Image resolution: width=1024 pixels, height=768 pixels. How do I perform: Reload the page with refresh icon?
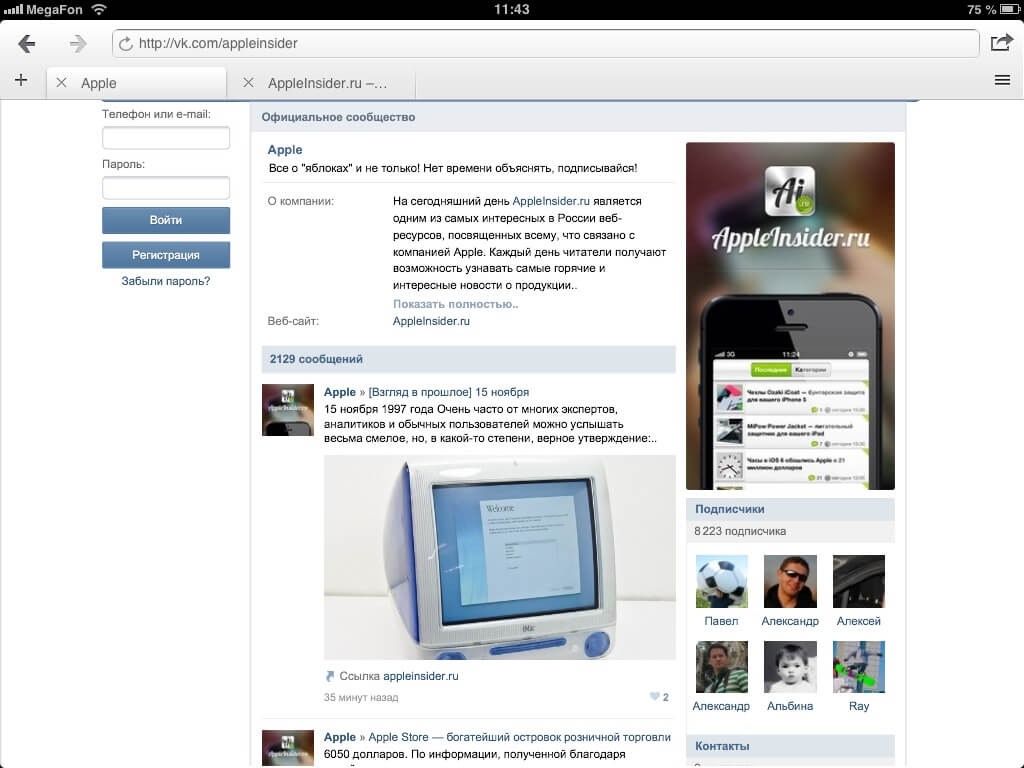click(126, 44)
